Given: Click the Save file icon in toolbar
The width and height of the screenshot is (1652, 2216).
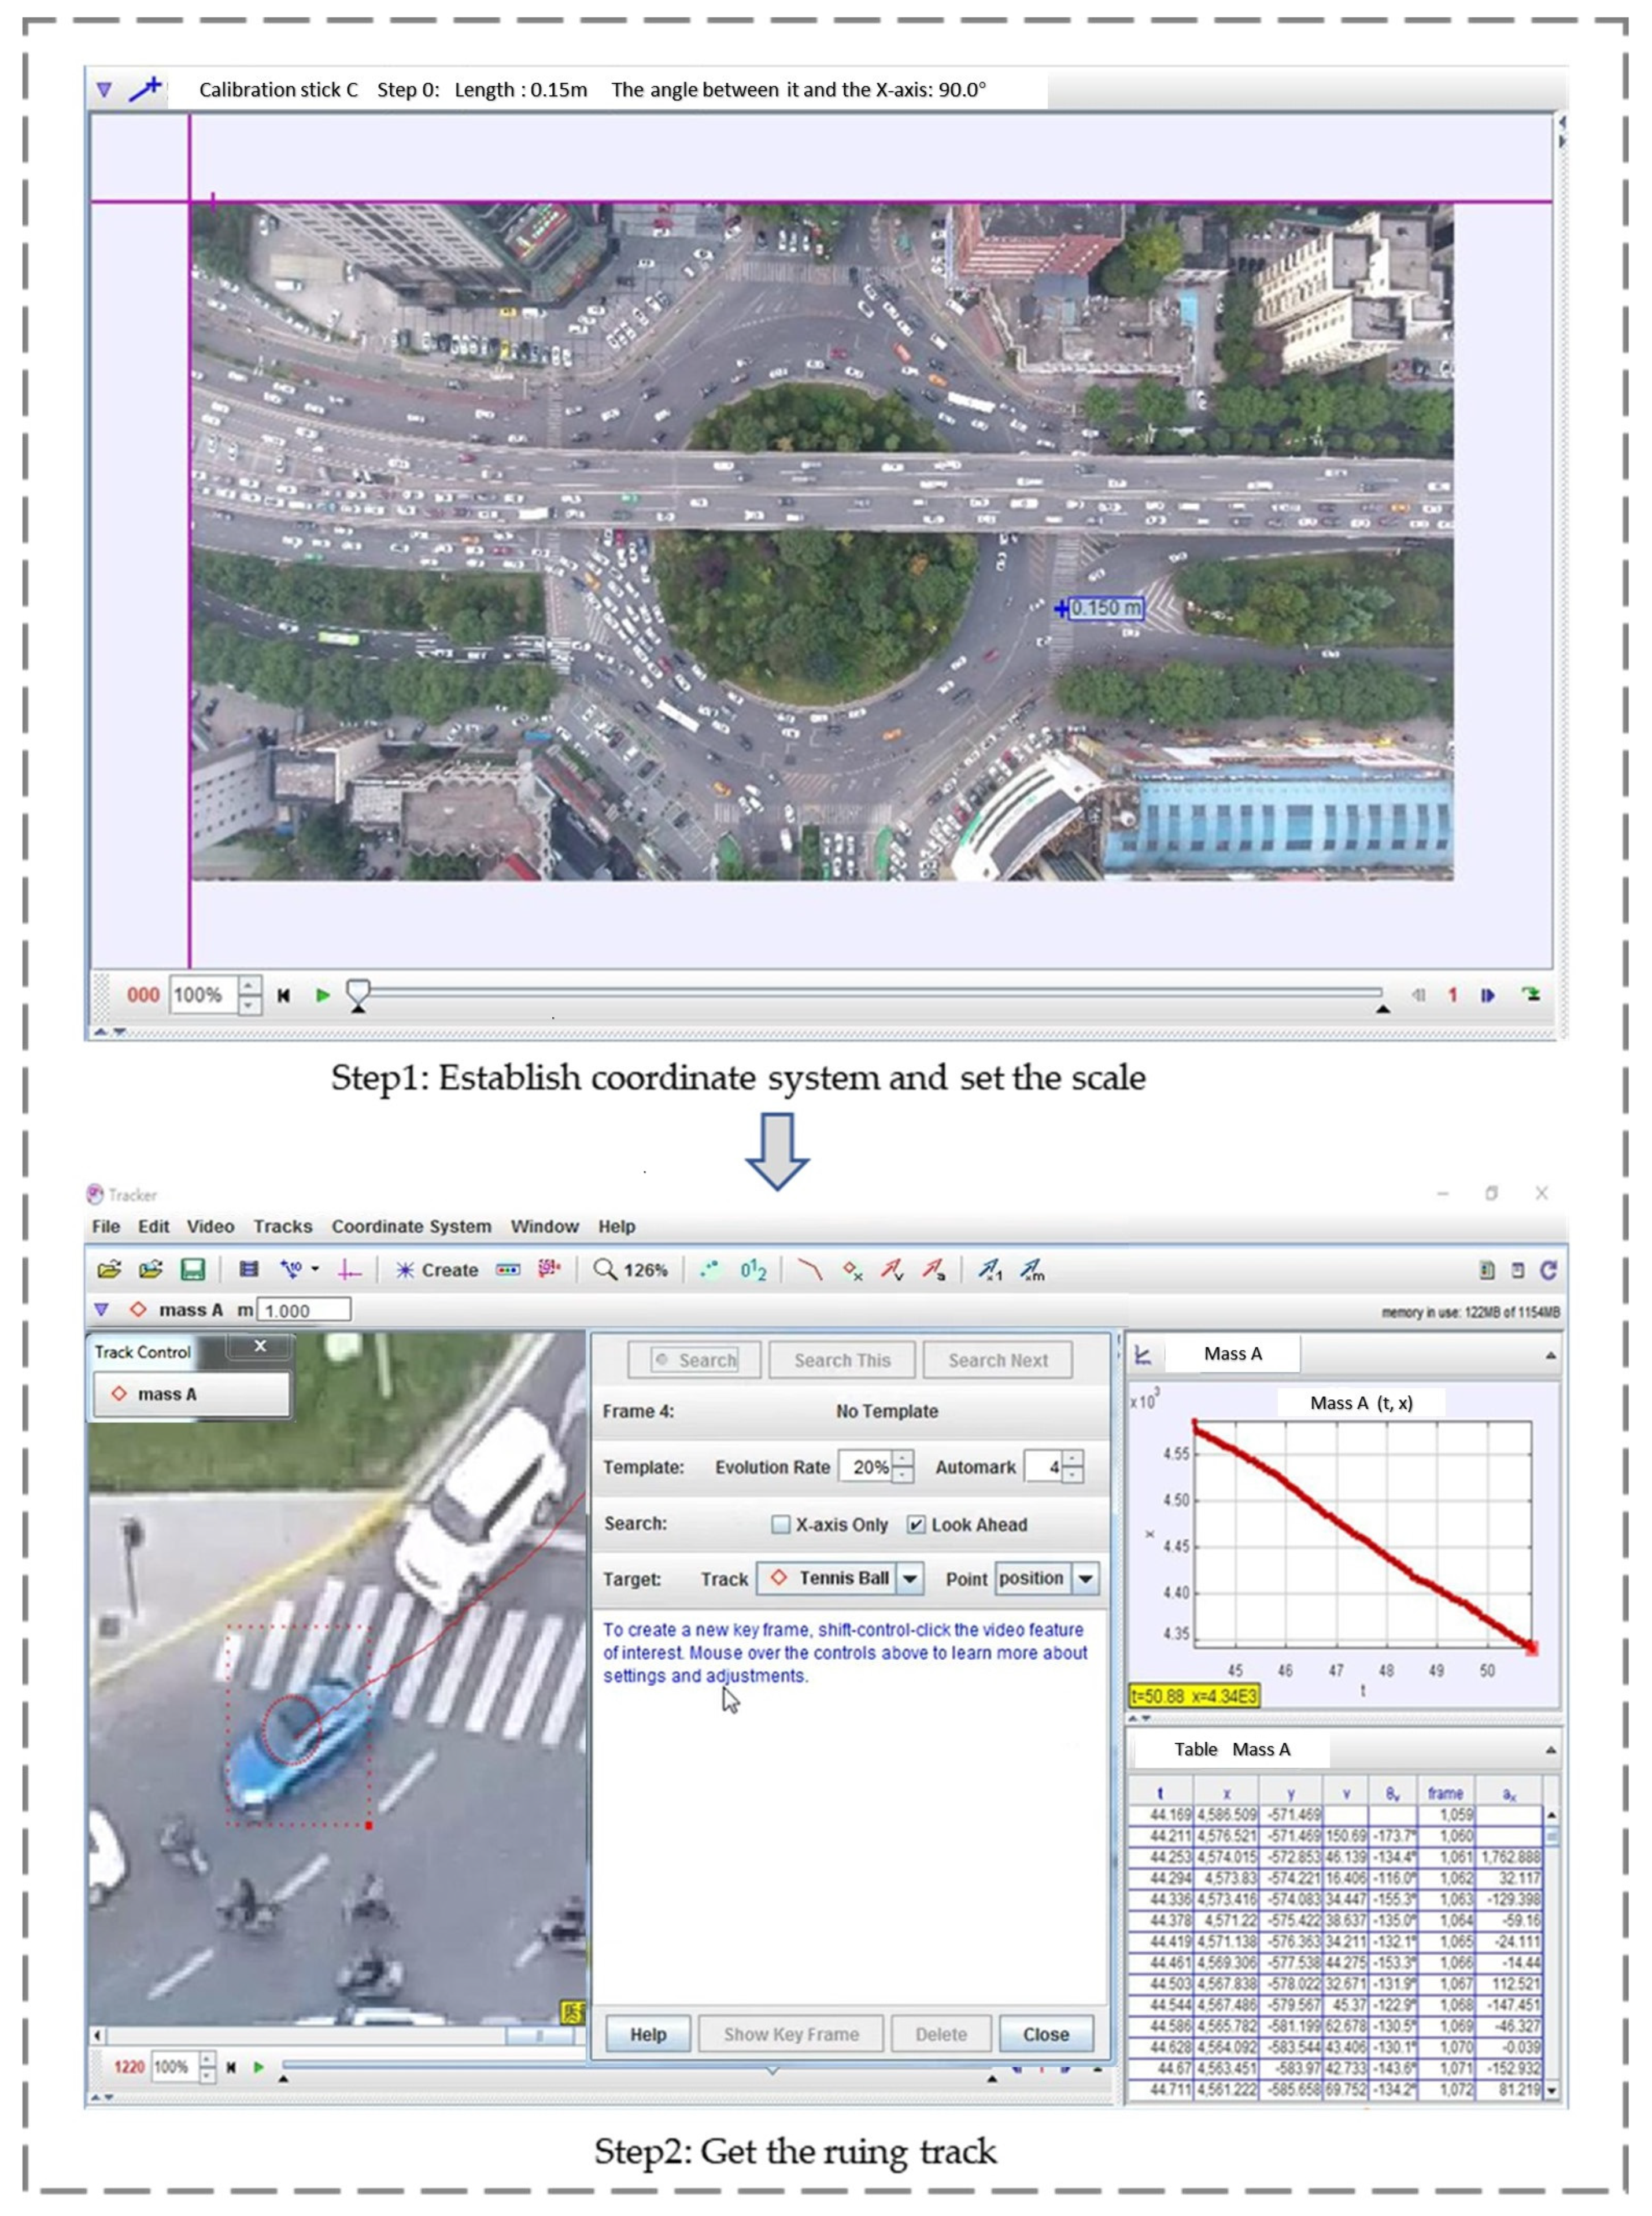Looking at the screenshot, I should pyautogui.click(x=192, y=1269).
